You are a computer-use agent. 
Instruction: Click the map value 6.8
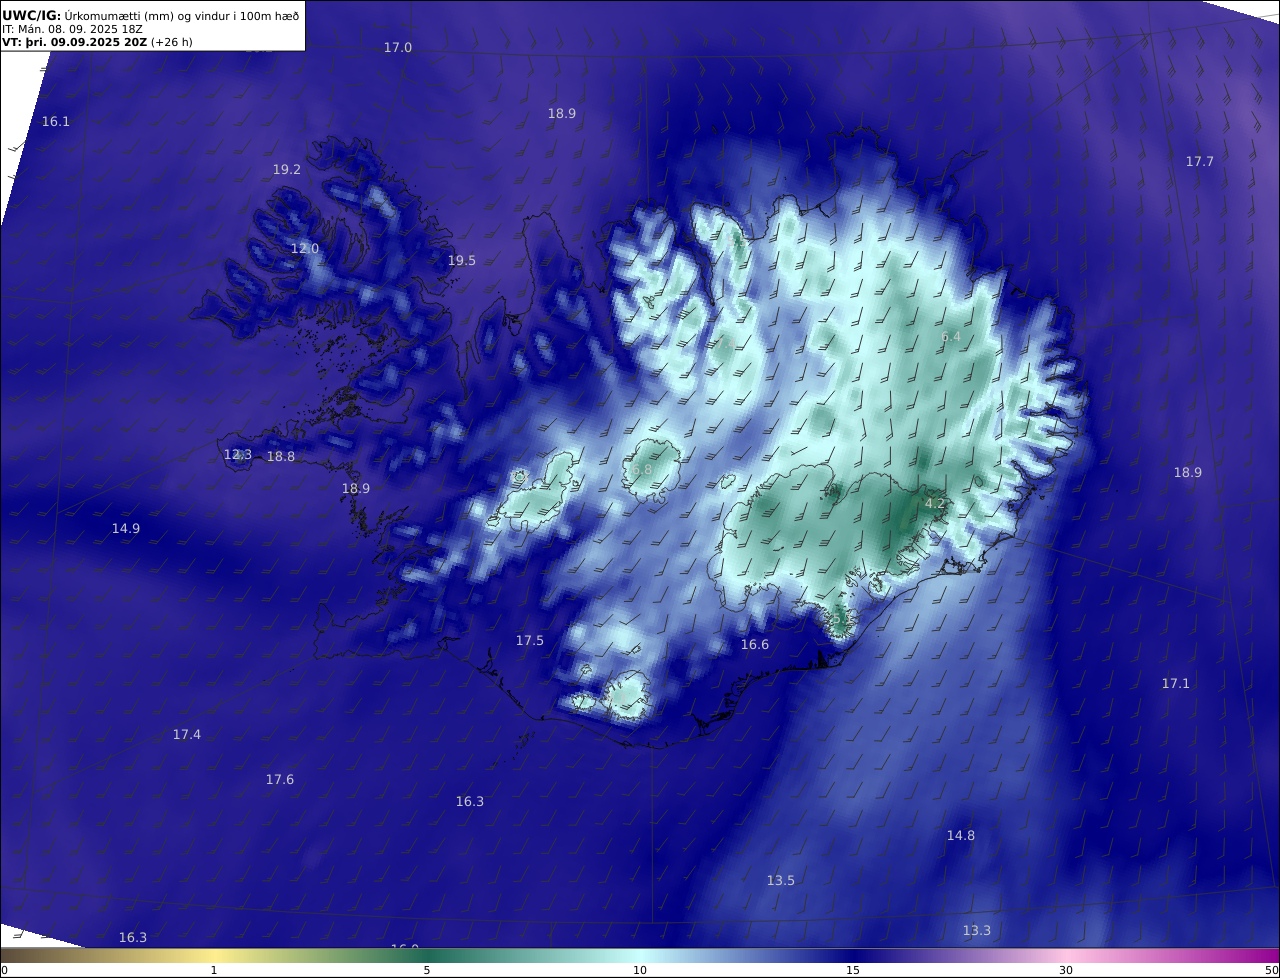[x=642, y=470]
